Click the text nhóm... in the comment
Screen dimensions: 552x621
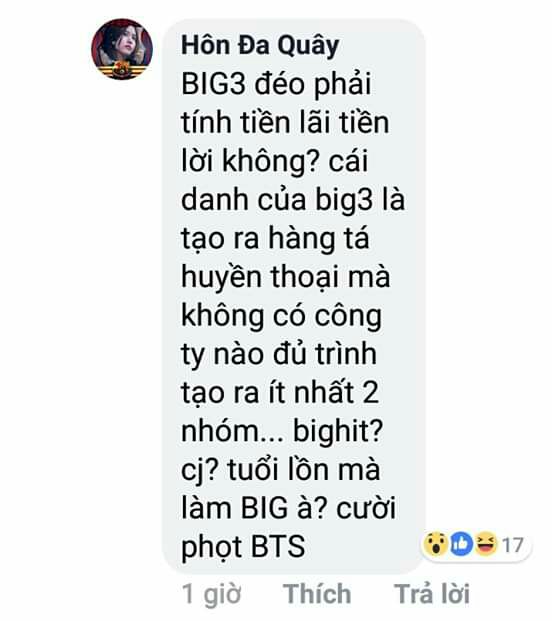[232, 431]
